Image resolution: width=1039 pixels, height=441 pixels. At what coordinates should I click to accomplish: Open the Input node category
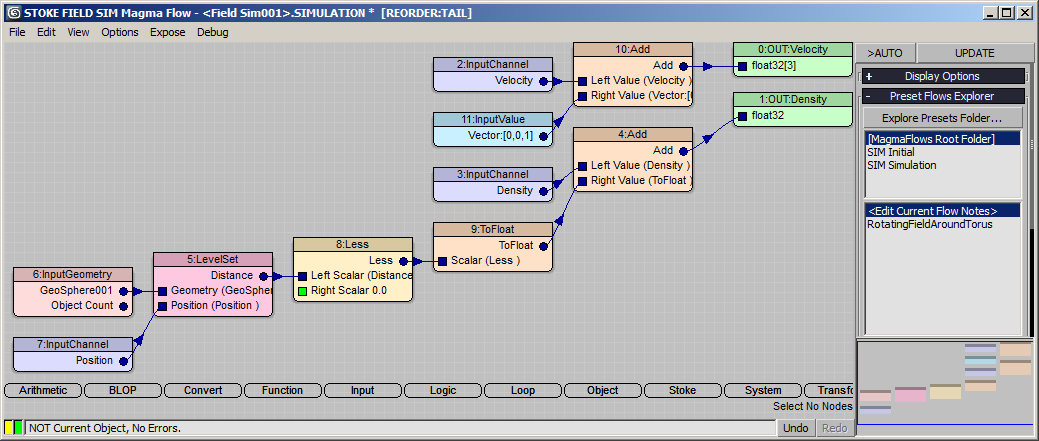[x=362, y=391]
